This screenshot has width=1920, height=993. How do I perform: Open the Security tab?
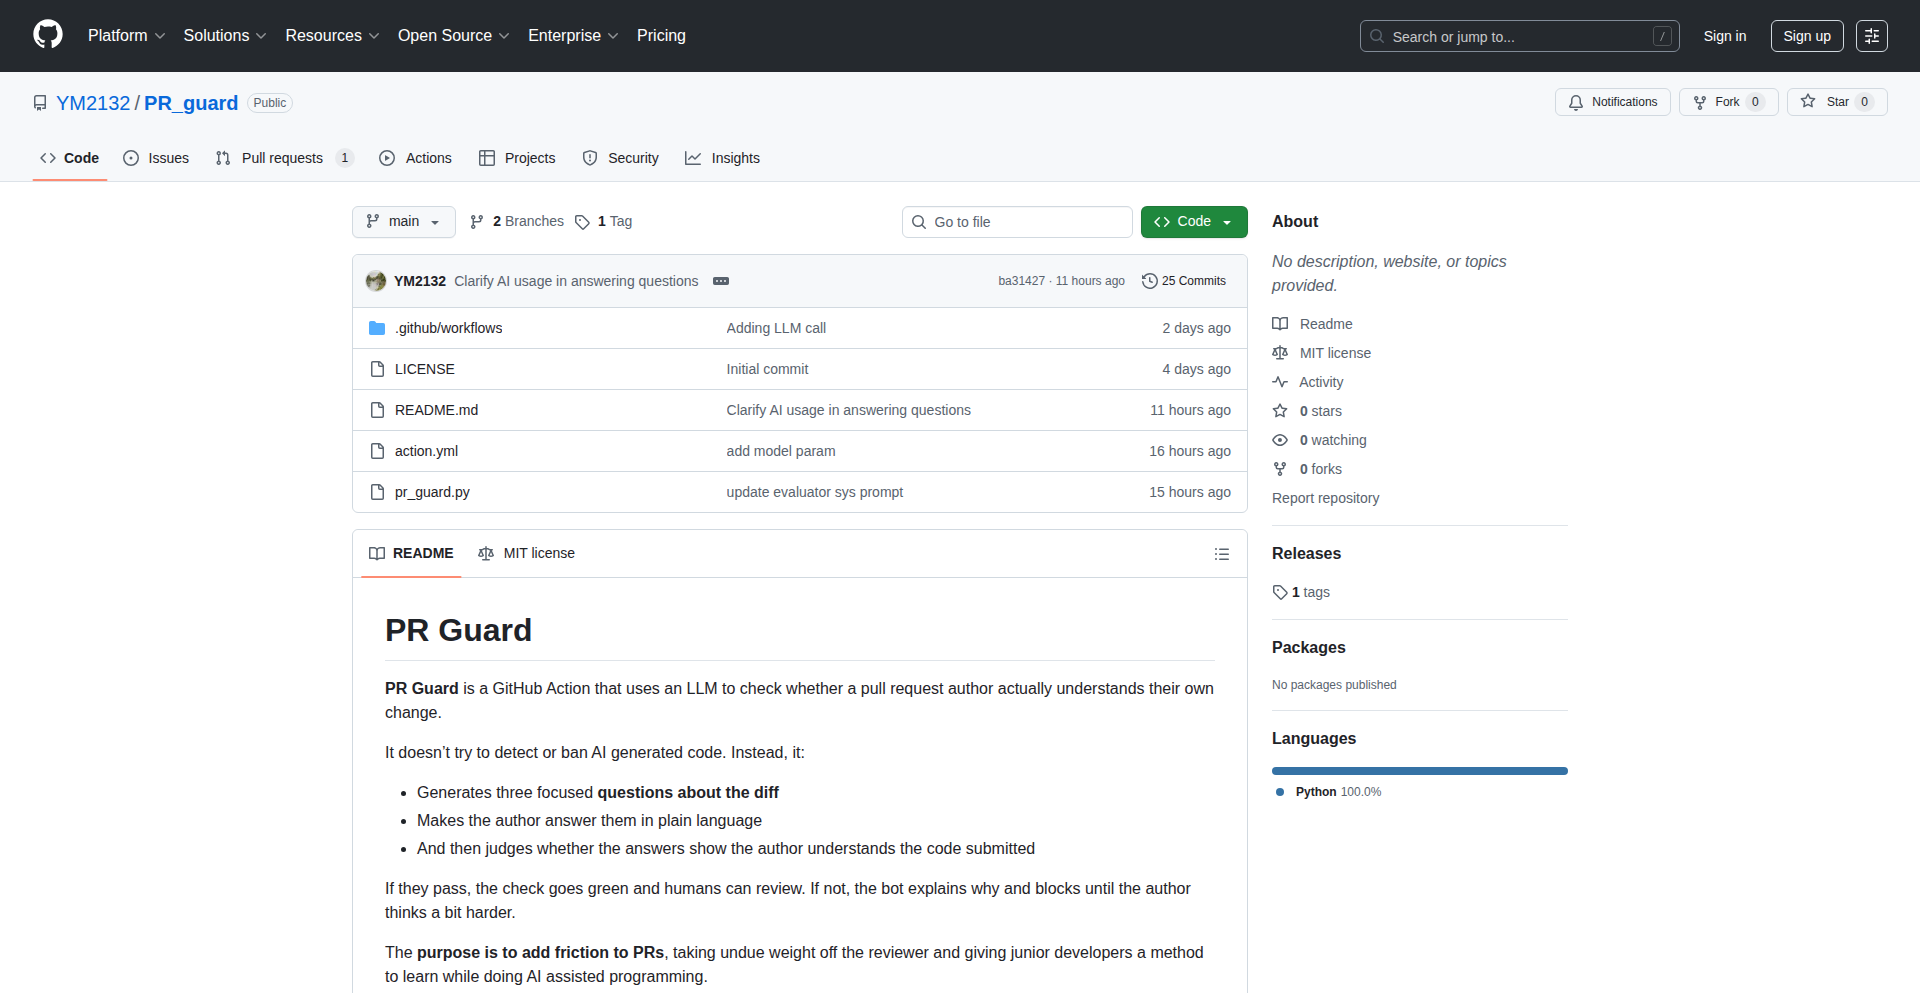point(621,158)
